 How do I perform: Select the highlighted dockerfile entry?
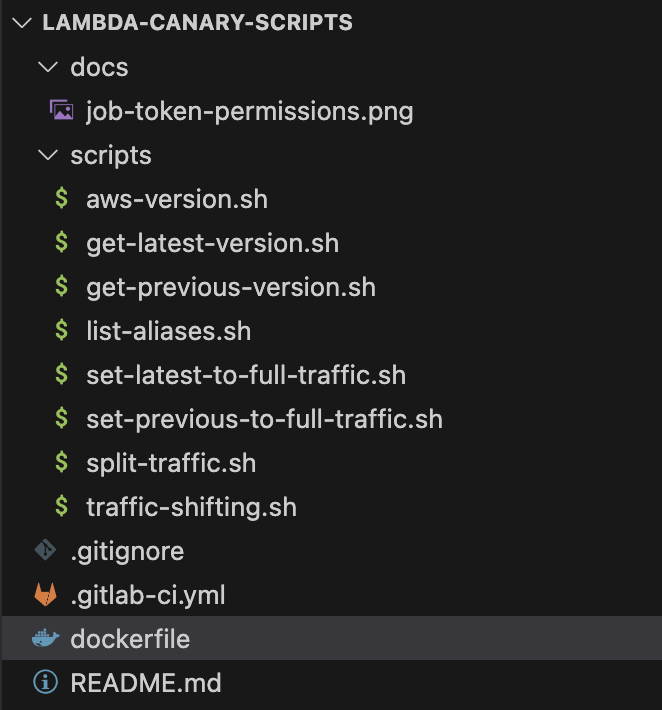pyautogui.click(x=332, y=638)
